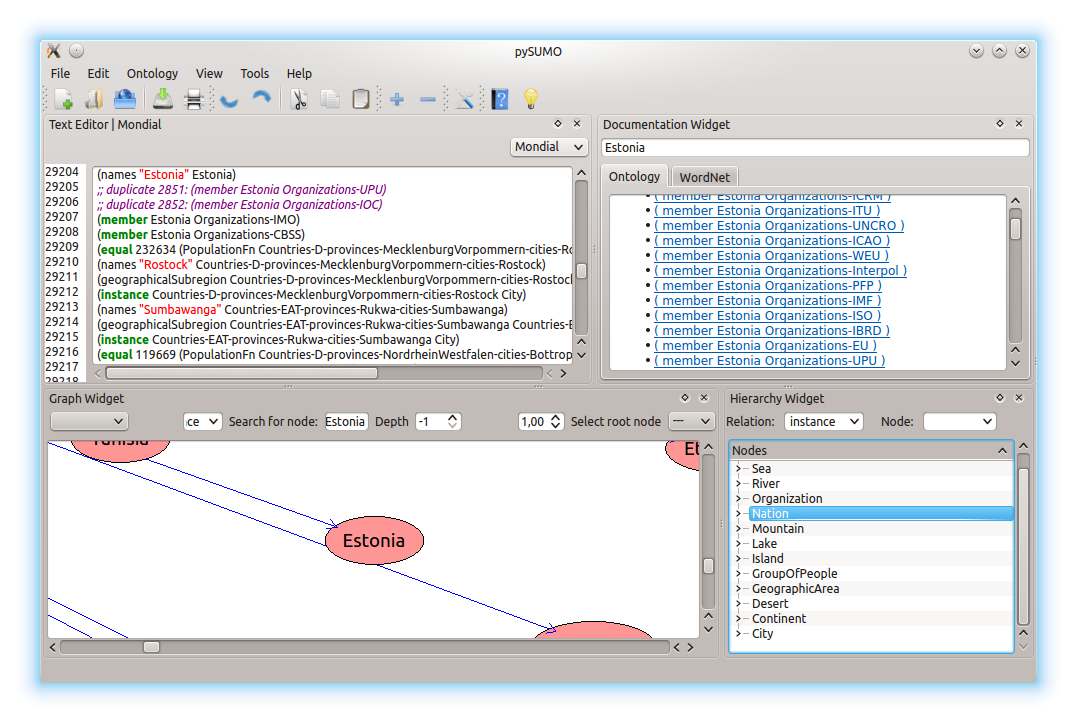
Task: Click the lightbulb tips icon
Action: click(531, 99)
